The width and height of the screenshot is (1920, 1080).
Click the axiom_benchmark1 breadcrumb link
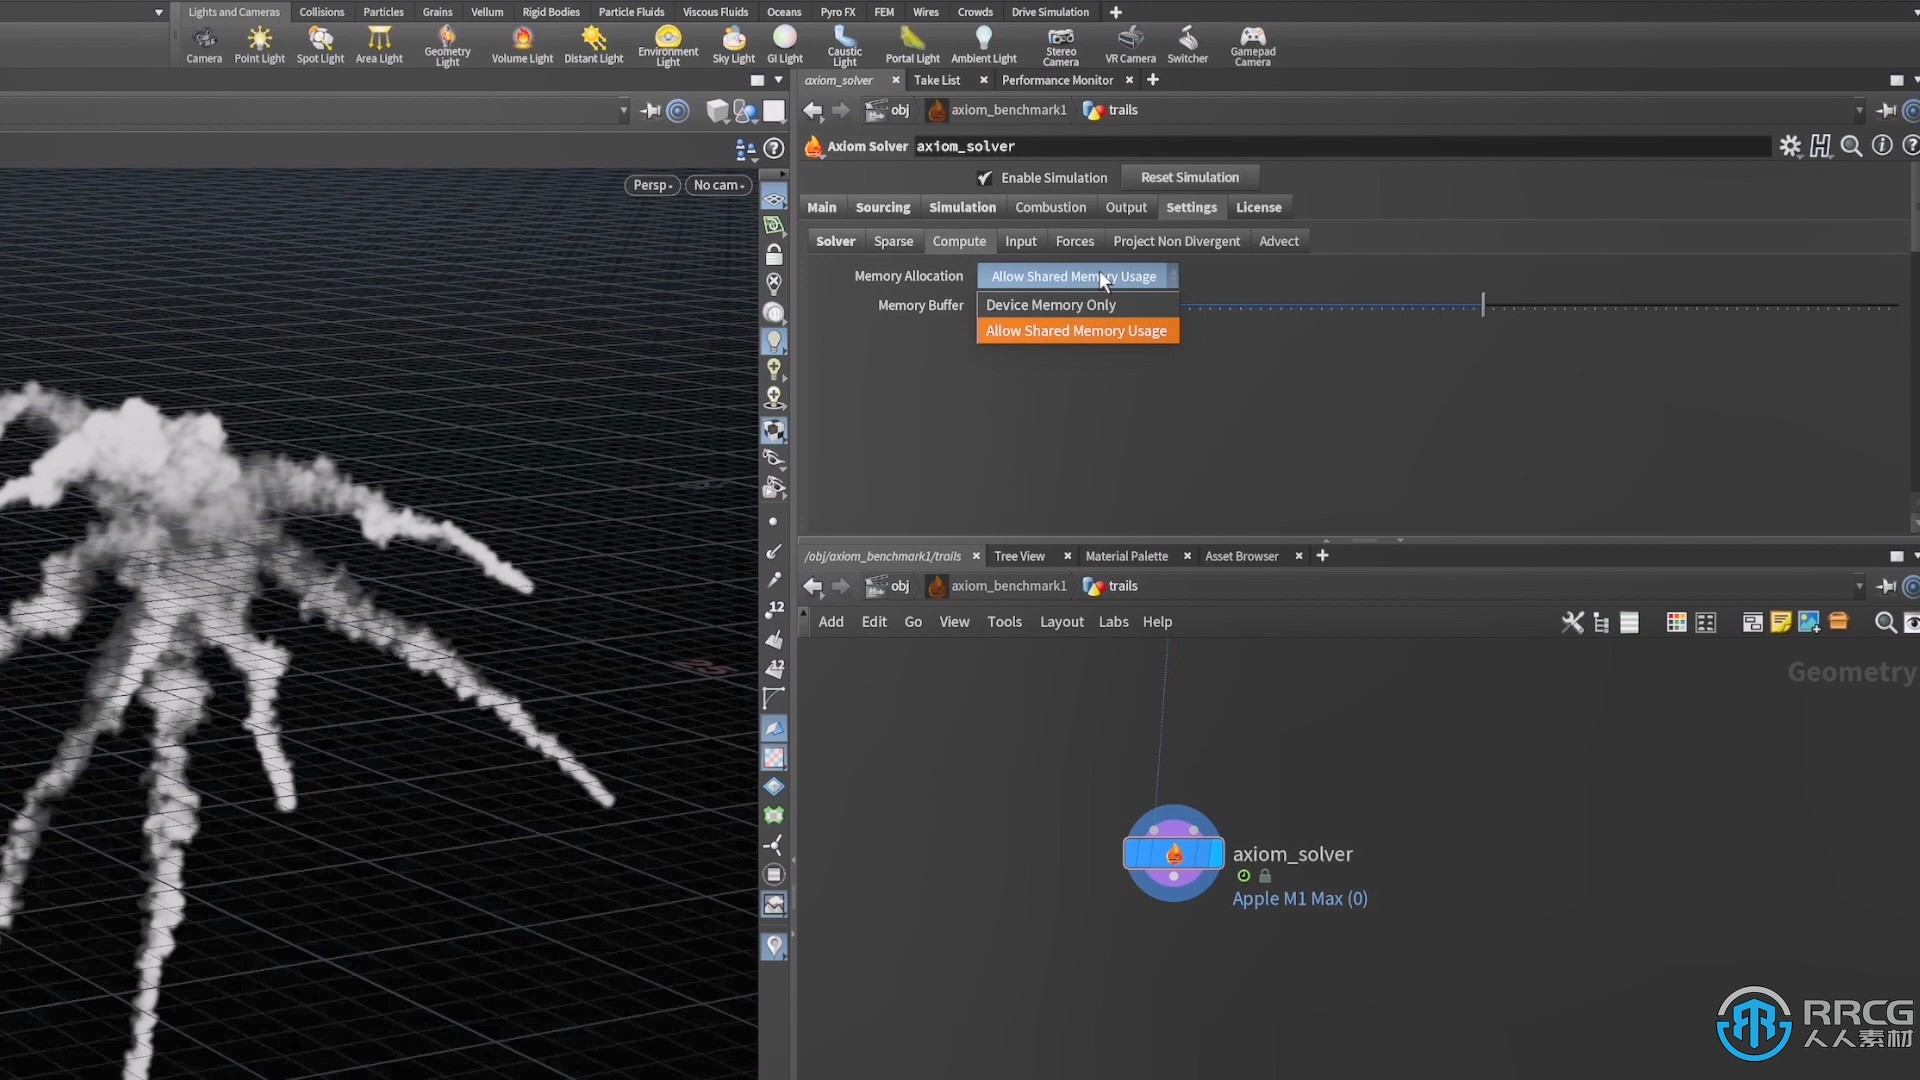pyautogui.click(x=1007, y=111)
